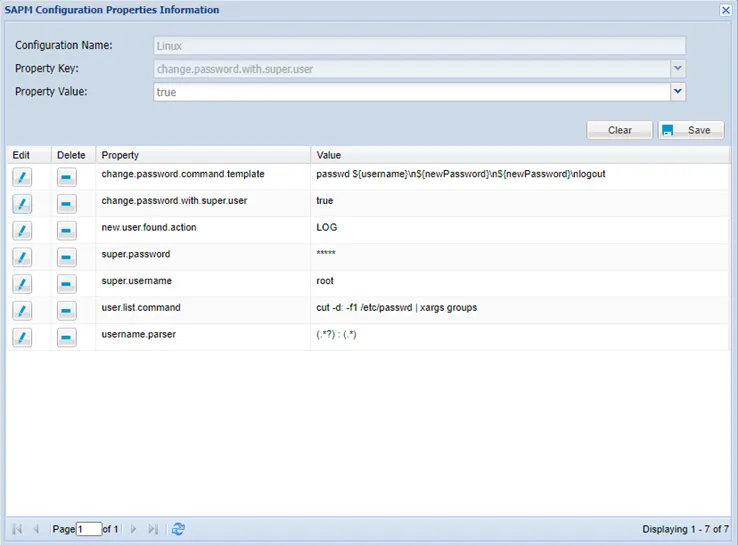This screenshot has height=545, width=738.
Task: Click the Delete column header
Action: pyautogui.click(x=73, y=155)
